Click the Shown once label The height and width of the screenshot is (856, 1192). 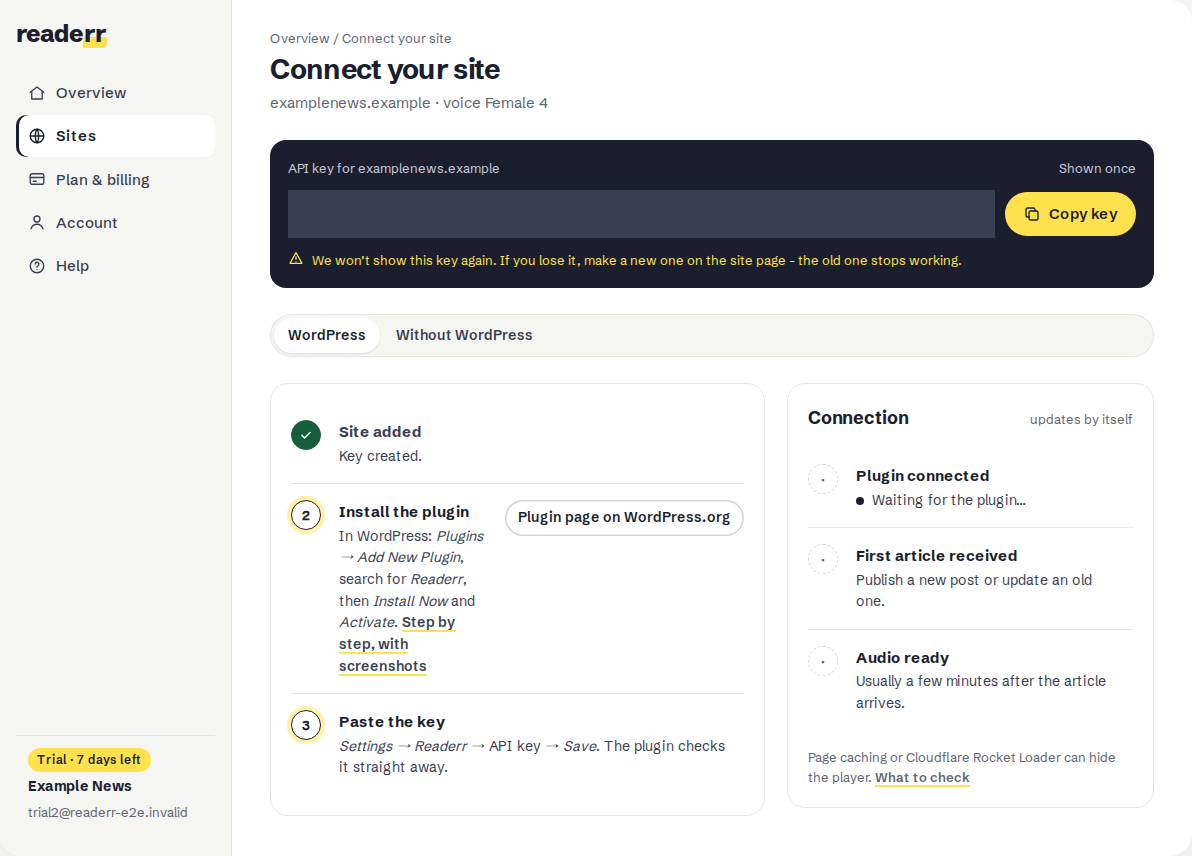(1097, 169)
